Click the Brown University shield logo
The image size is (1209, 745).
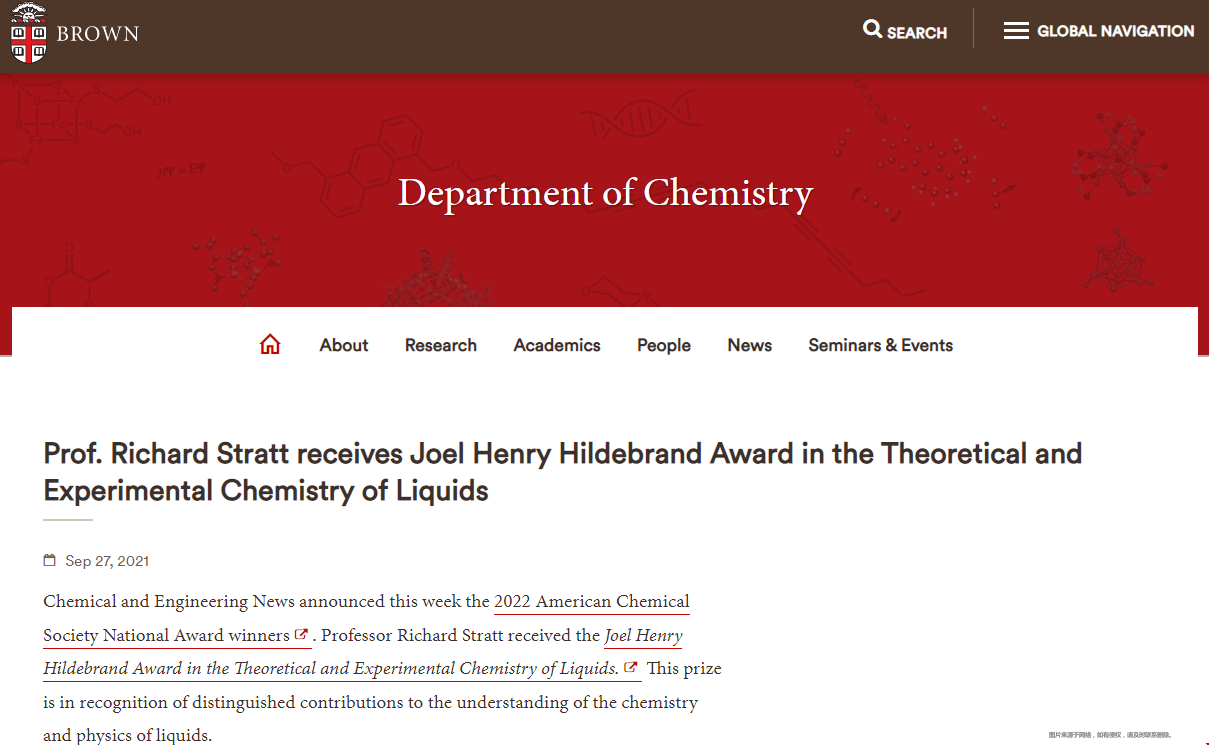coord(28,32)
